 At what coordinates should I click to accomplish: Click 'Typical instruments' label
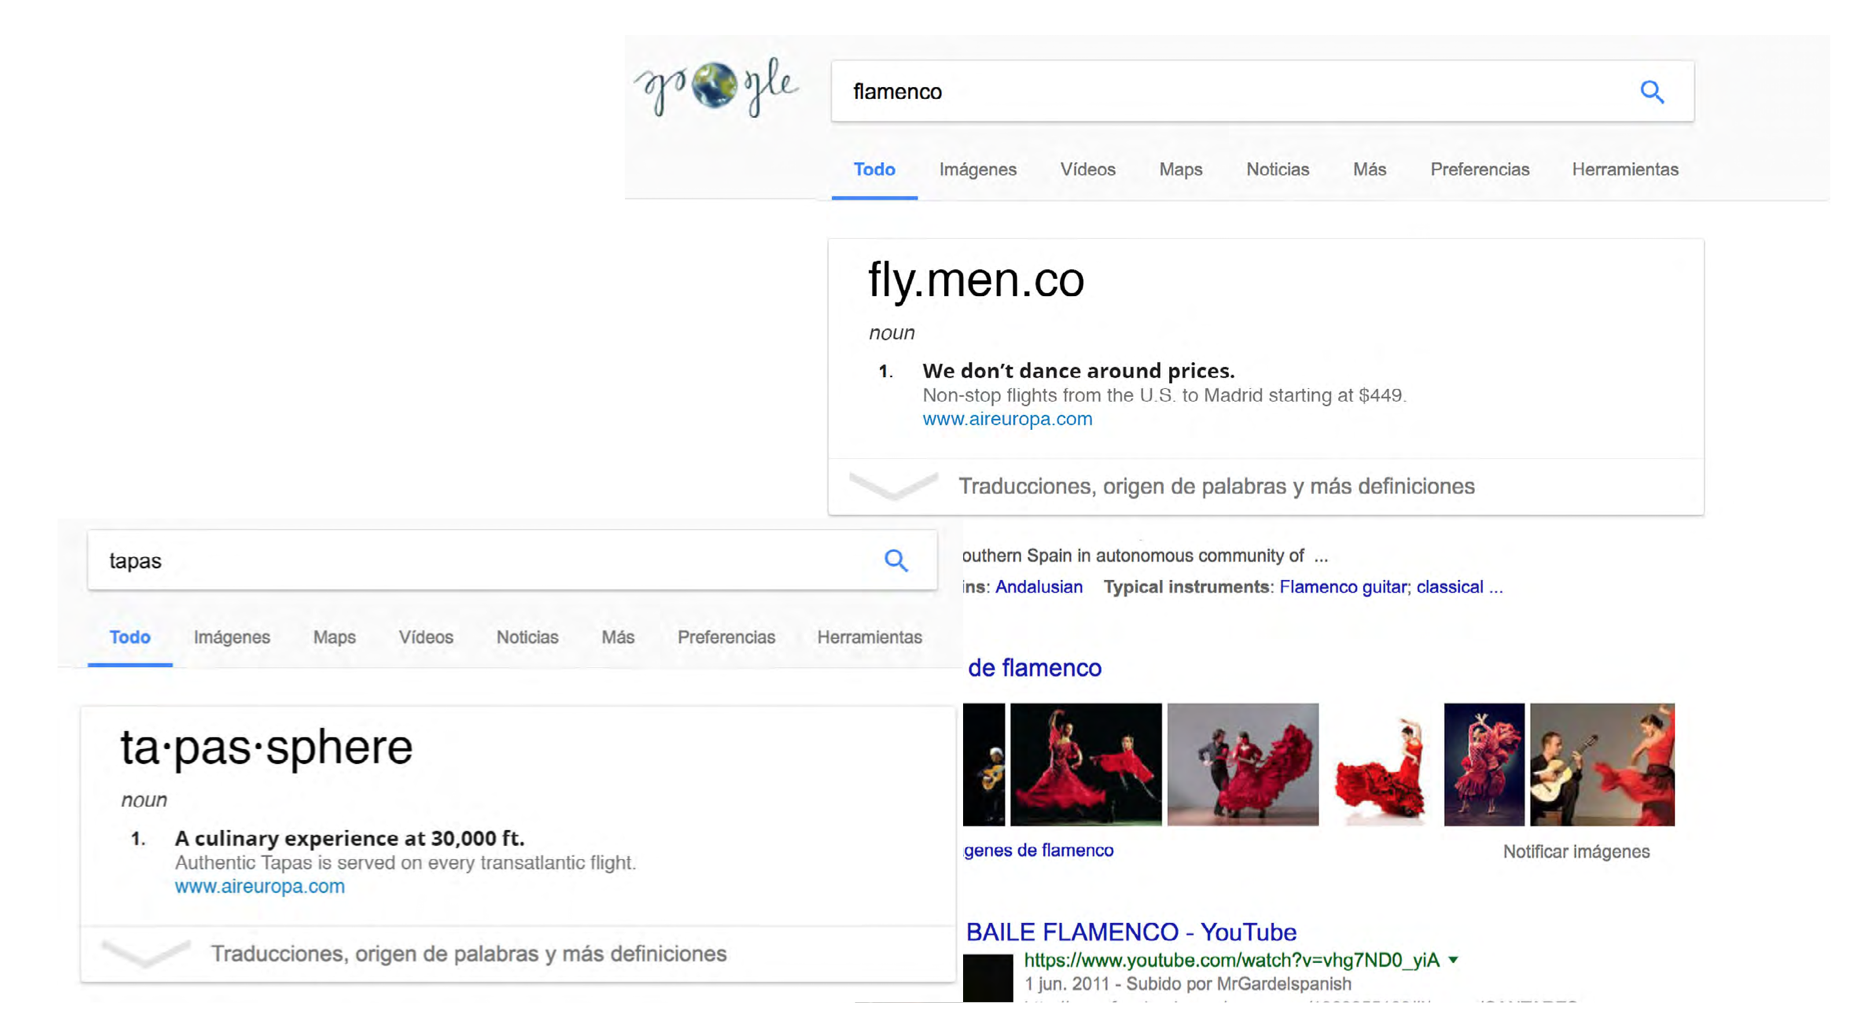[x=1186, y=587]
